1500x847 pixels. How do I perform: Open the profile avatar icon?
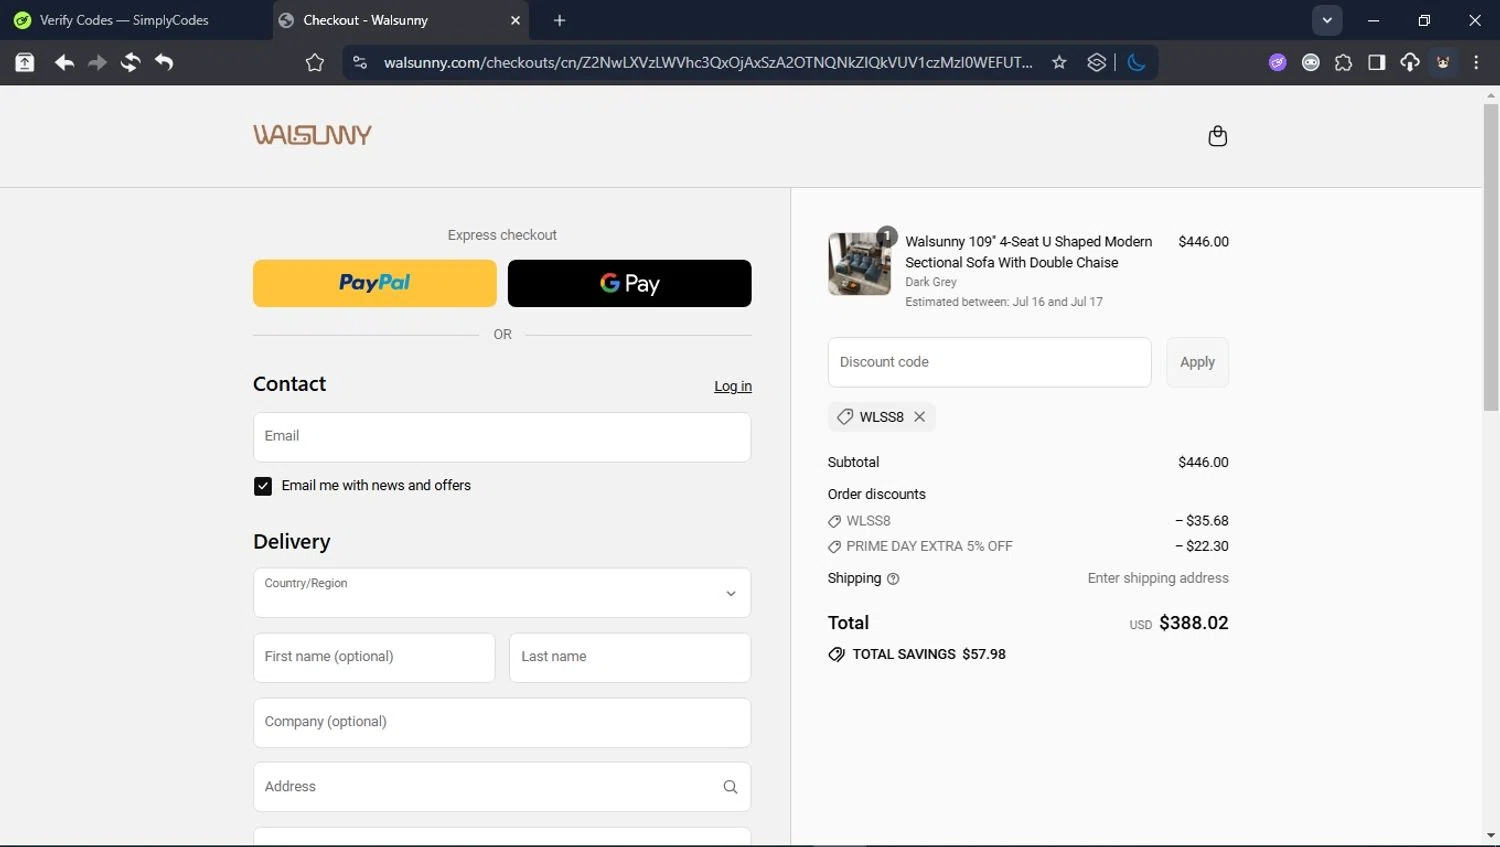point(1443,62)
